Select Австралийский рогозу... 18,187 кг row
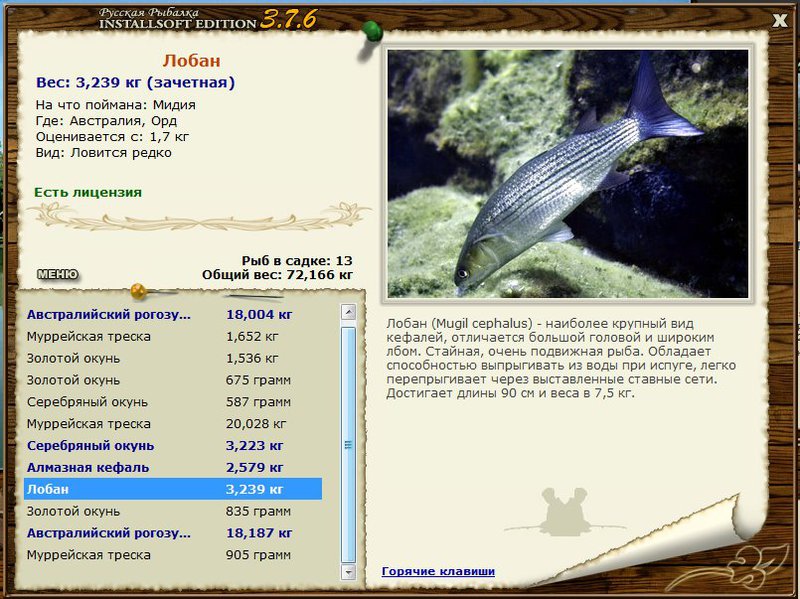The height and width of the screenshot is (599, 800). point(173,533)
